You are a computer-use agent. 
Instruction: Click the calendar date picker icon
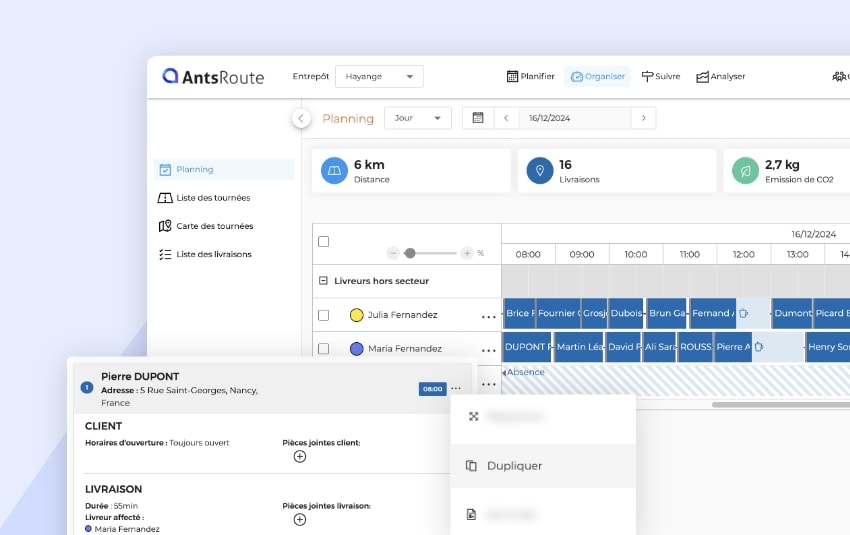click(478, 118)
